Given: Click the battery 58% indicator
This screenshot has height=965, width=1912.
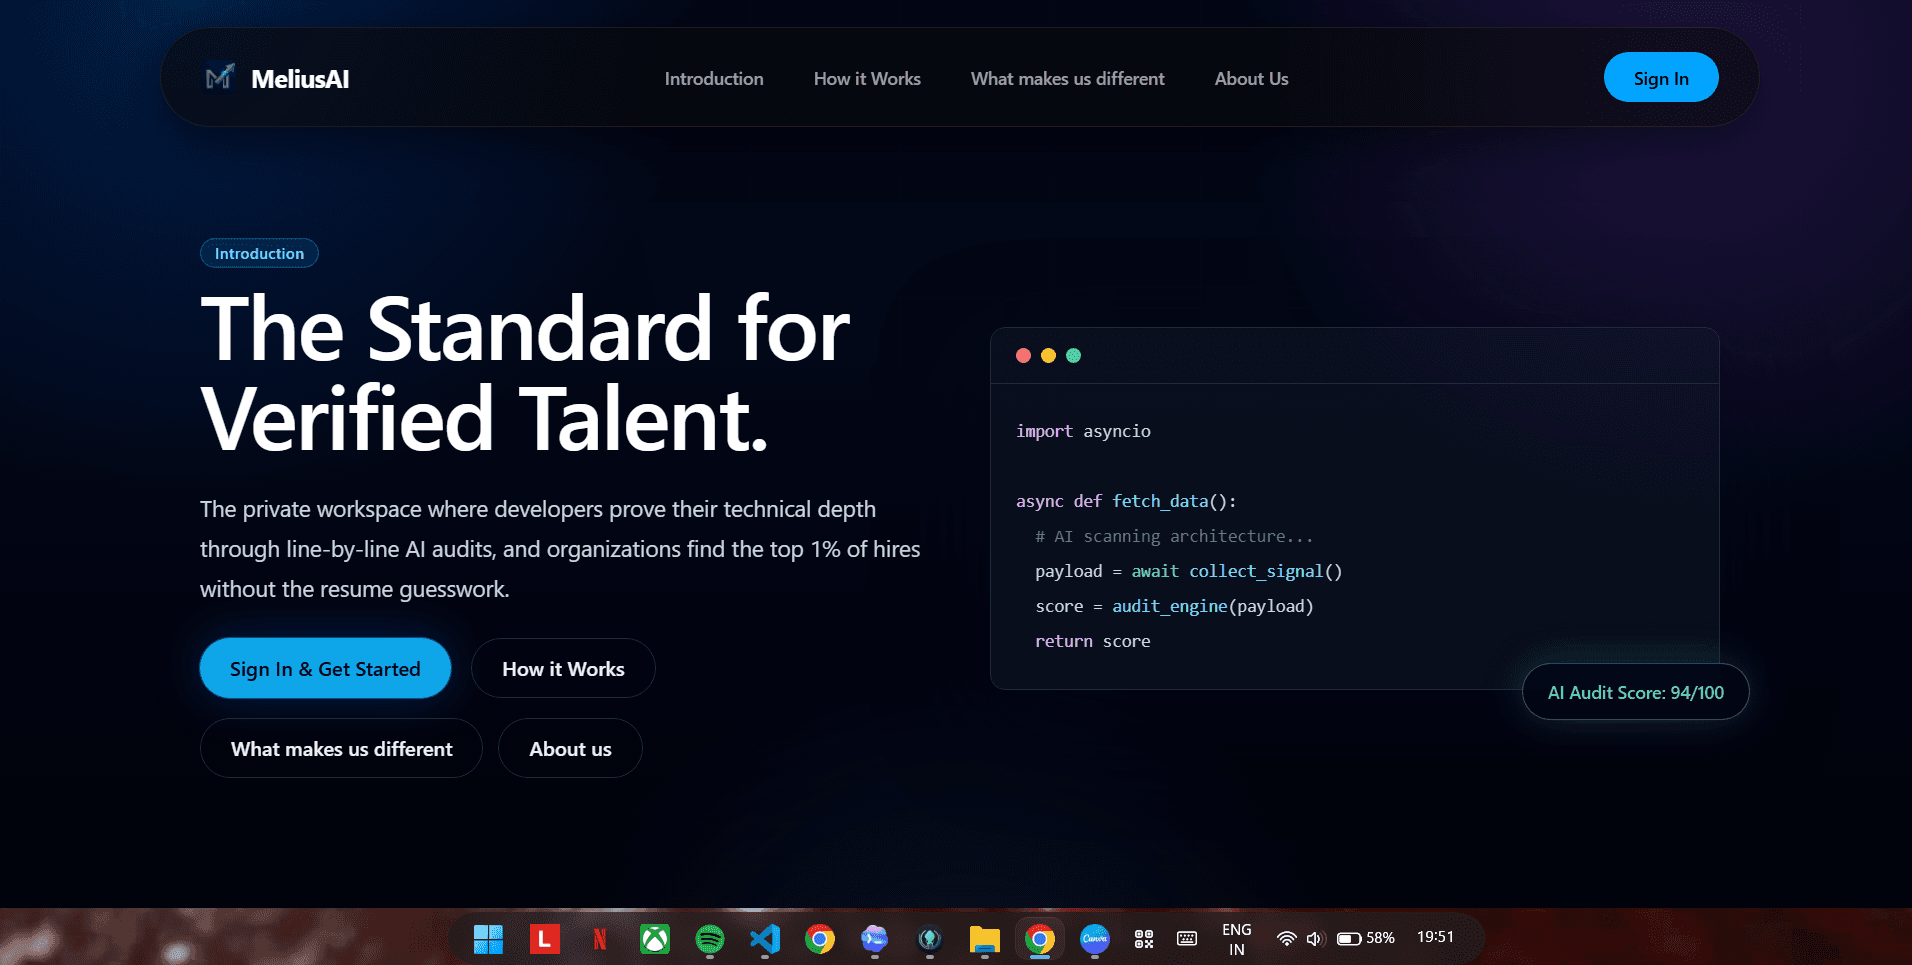Looking at the screenshot, I should coord(1366,938).
